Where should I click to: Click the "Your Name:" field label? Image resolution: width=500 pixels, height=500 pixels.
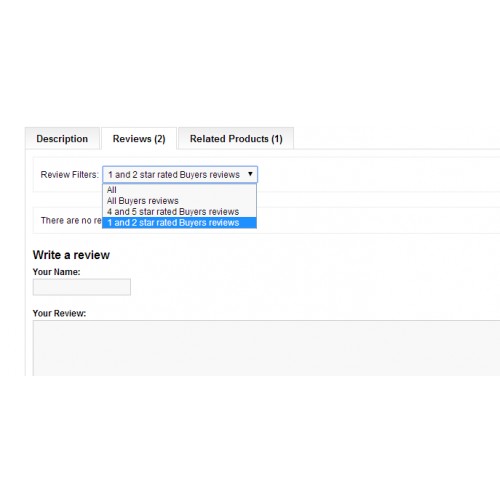click(x=56, y=272)
